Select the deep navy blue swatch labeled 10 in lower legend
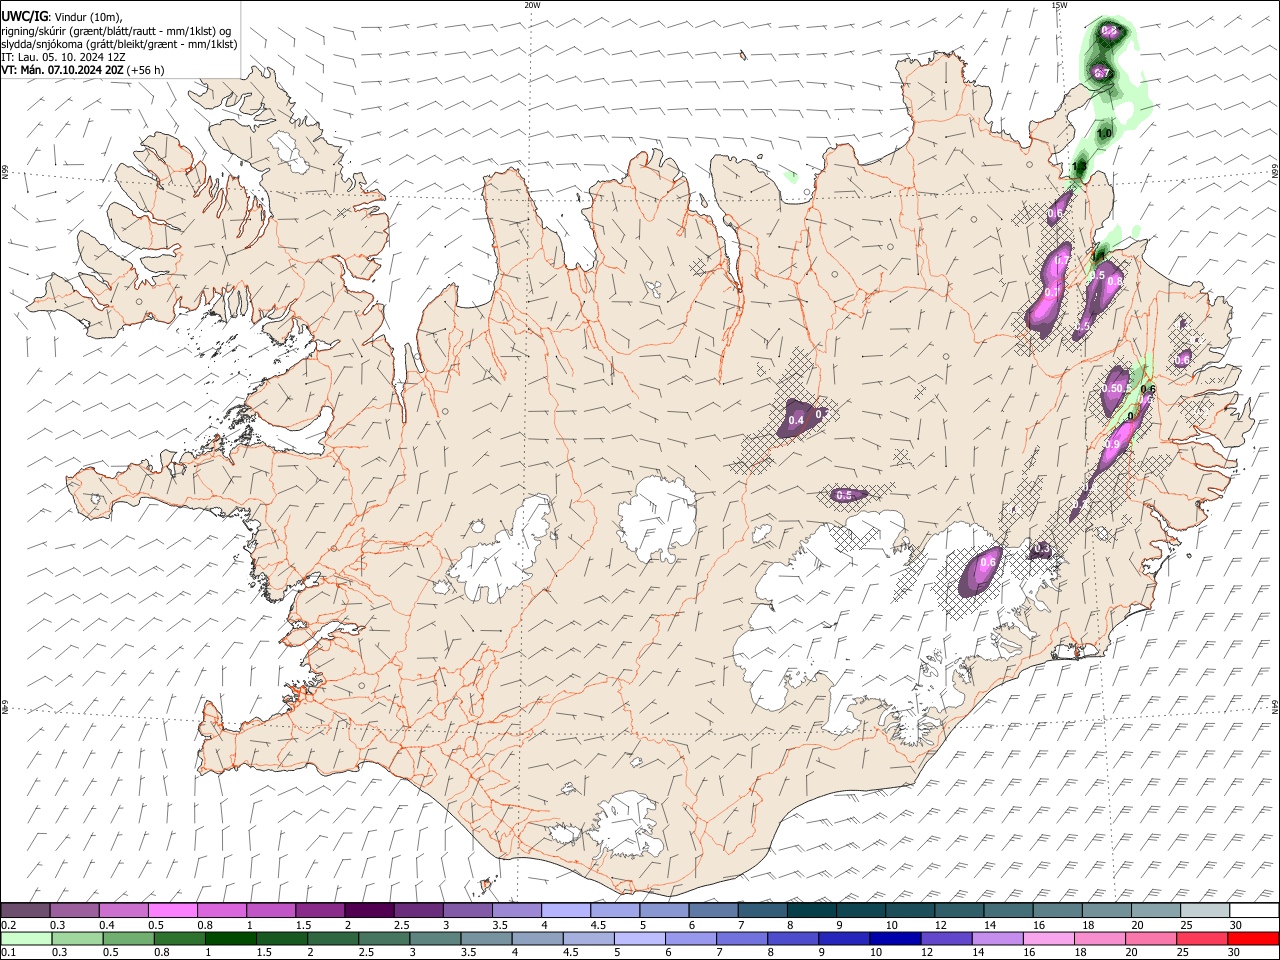This screenshot has width=1280, height=960. point(896,938)
